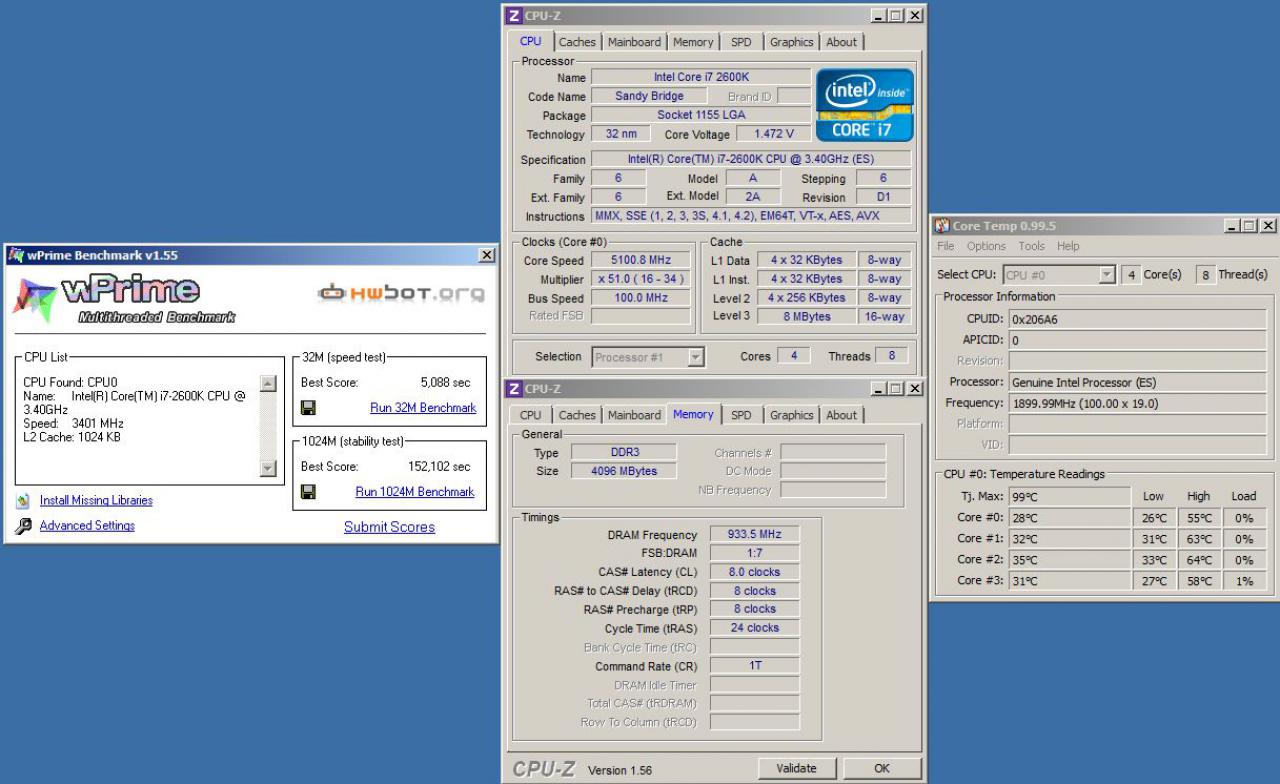Screen dimensions: 1280x784
Task: Click the 32M best score "5,088 sec"
Action: pos(445,382)
